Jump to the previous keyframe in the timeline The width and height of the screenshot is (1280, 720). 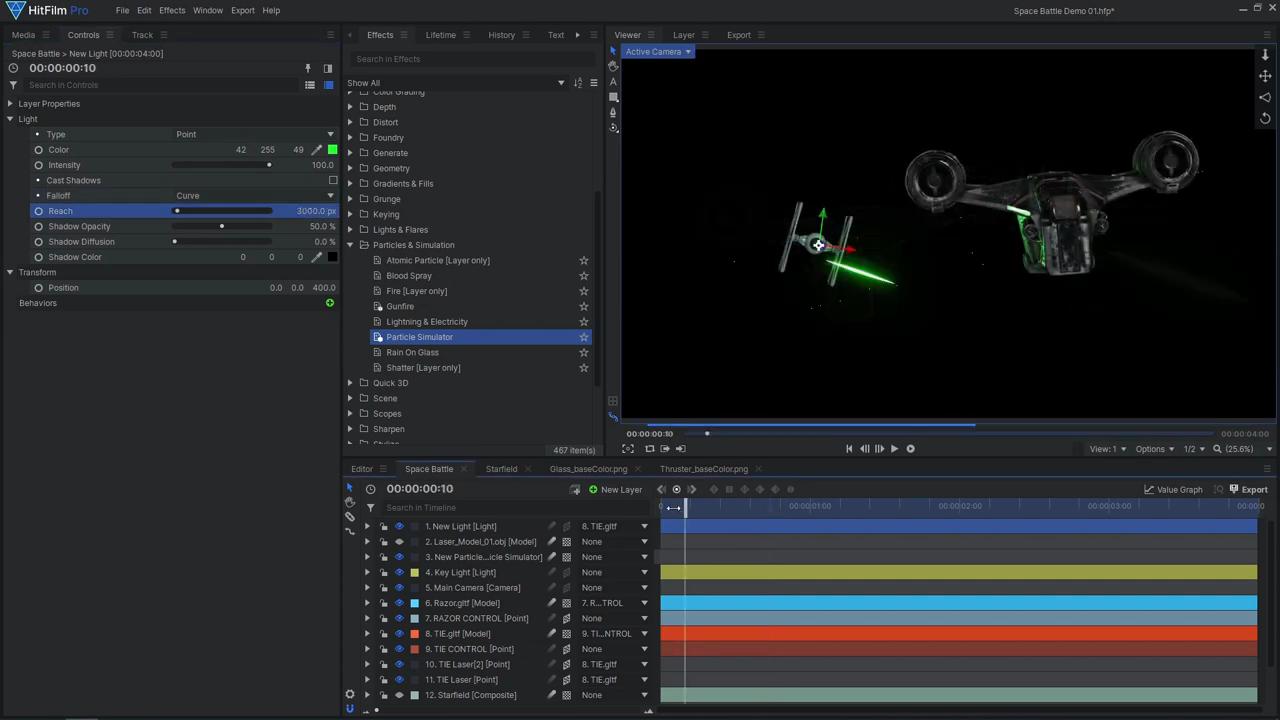click(661, 490)
